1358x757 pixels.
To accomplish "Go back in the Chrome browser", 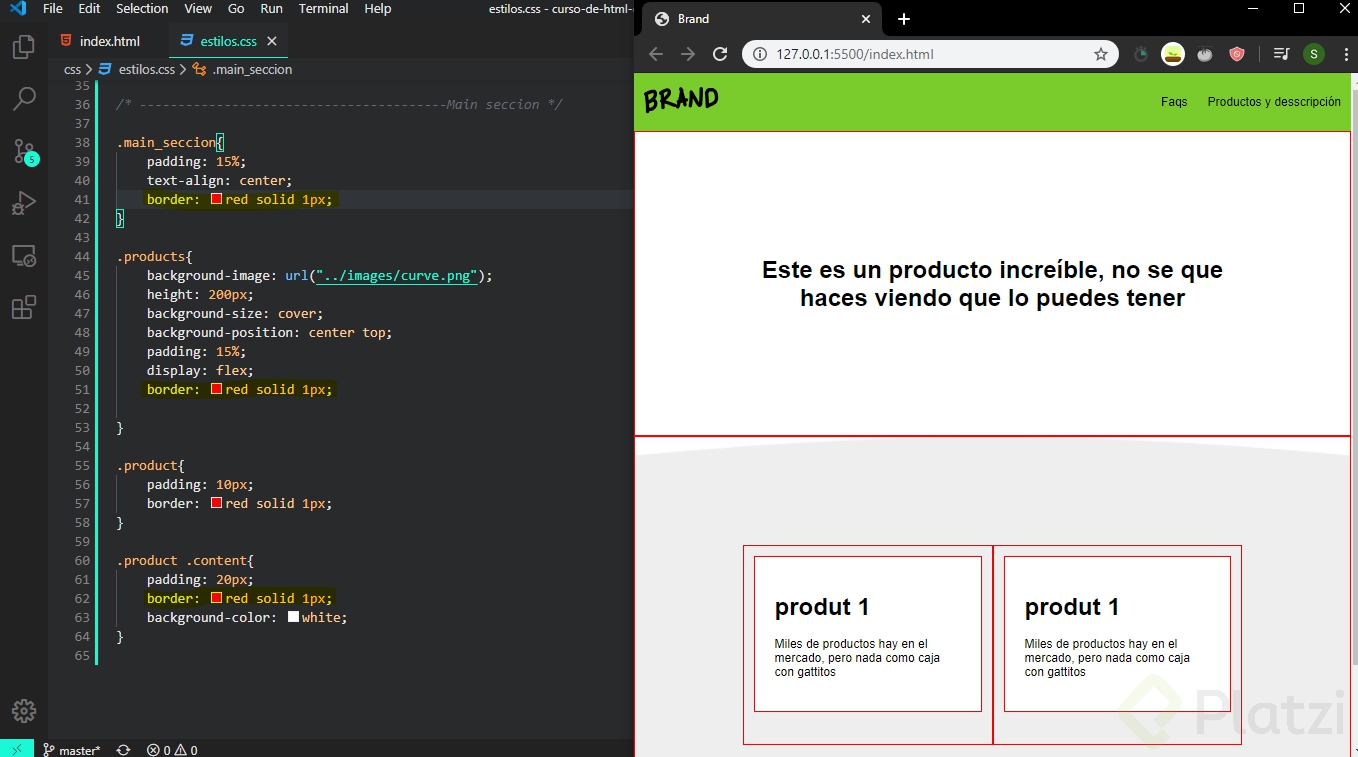I will (656, 54).
